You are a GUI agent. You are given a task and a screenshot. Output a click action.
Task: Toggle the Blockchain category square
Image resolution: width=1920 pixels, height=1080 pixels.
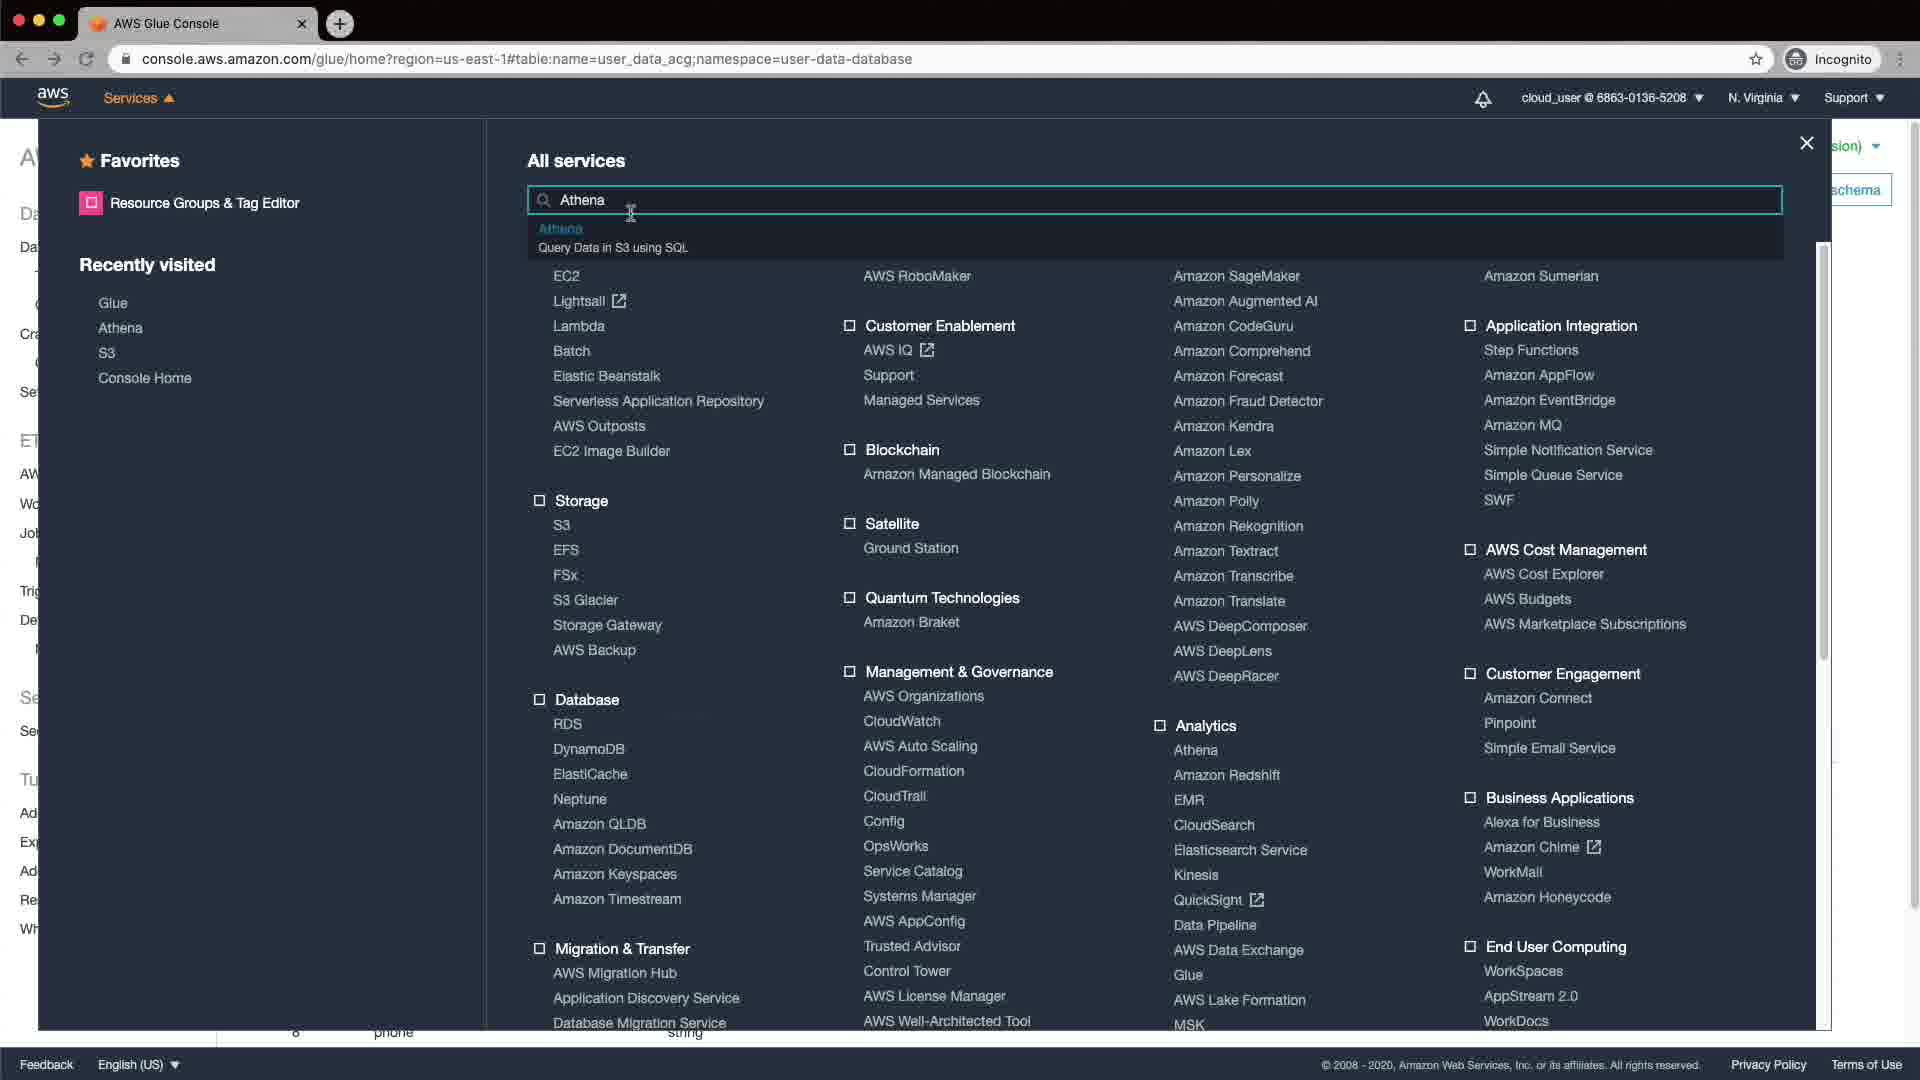tap(850, 450)
